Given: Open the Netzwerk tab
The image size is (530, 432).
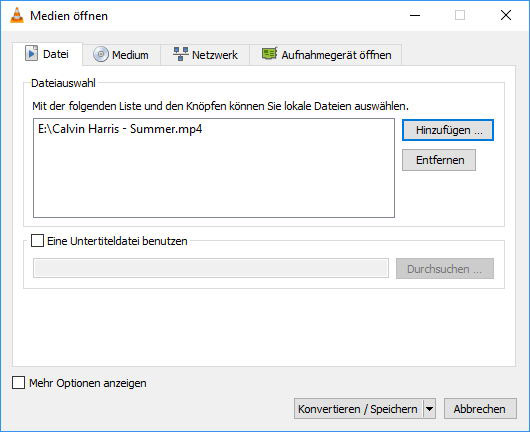Looking at the screenshot, I should (x=205, y=54).
